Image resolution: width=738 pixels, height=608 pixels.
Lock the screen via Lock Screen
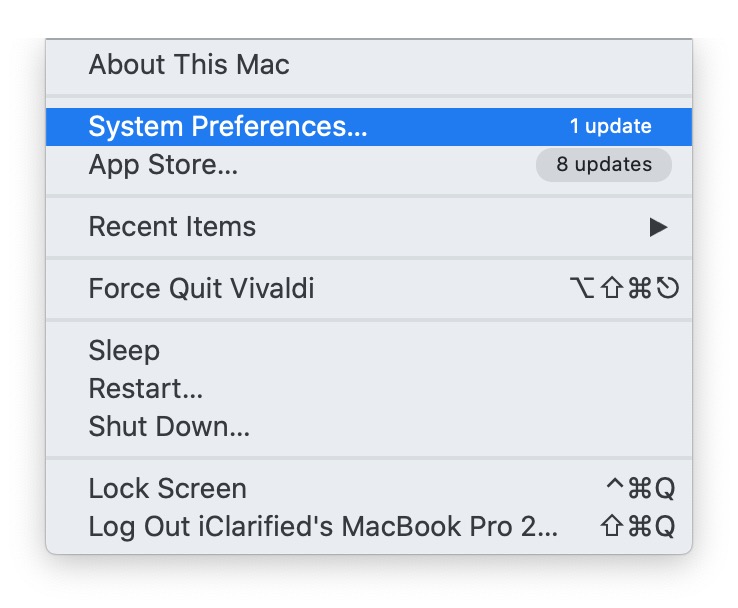click(x=167, y=489)
